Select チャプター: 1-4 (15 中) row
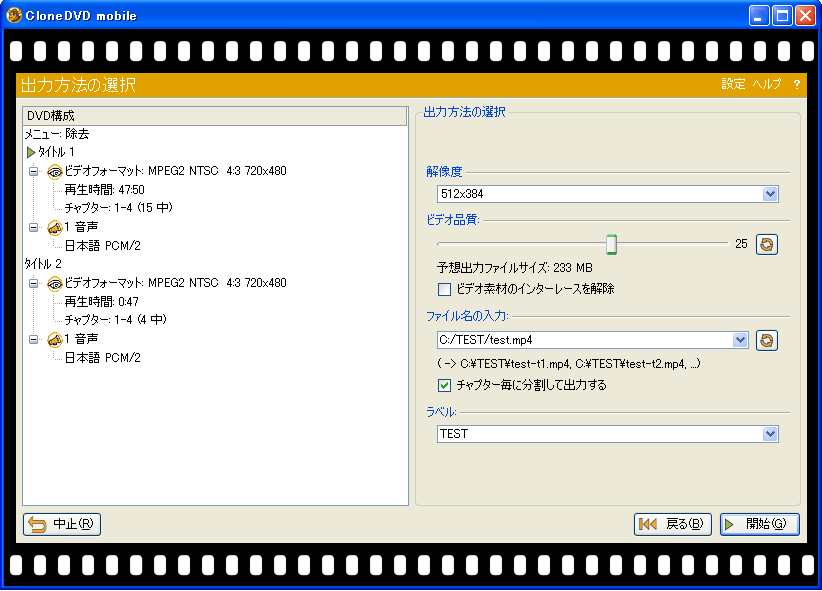Screen dimensions: 822x591 [118, 208]
